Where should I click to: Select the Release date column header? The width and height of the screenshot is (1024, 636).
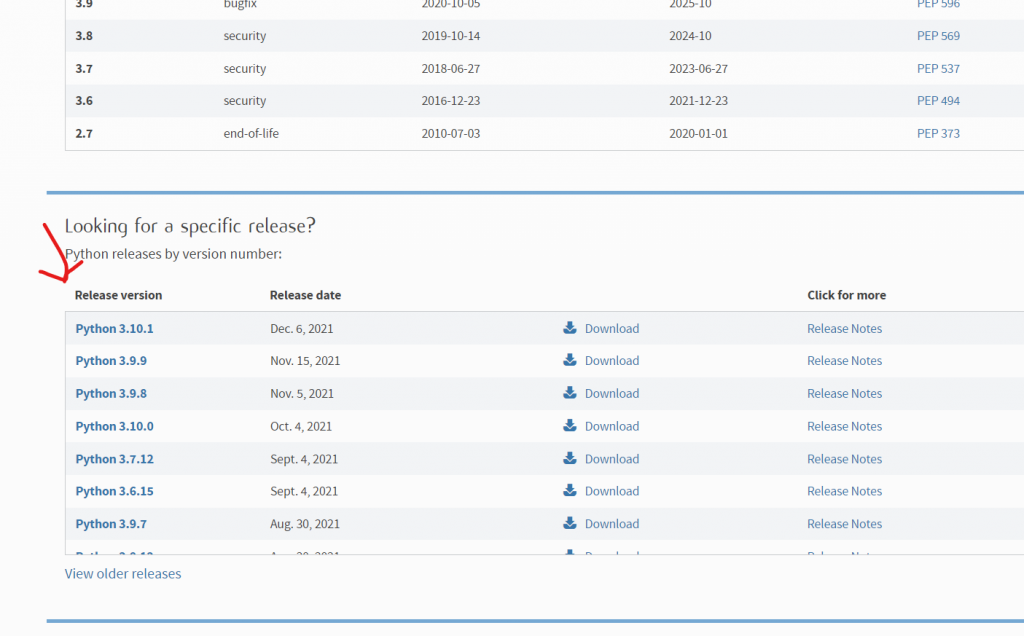click(x=305, y=295)
